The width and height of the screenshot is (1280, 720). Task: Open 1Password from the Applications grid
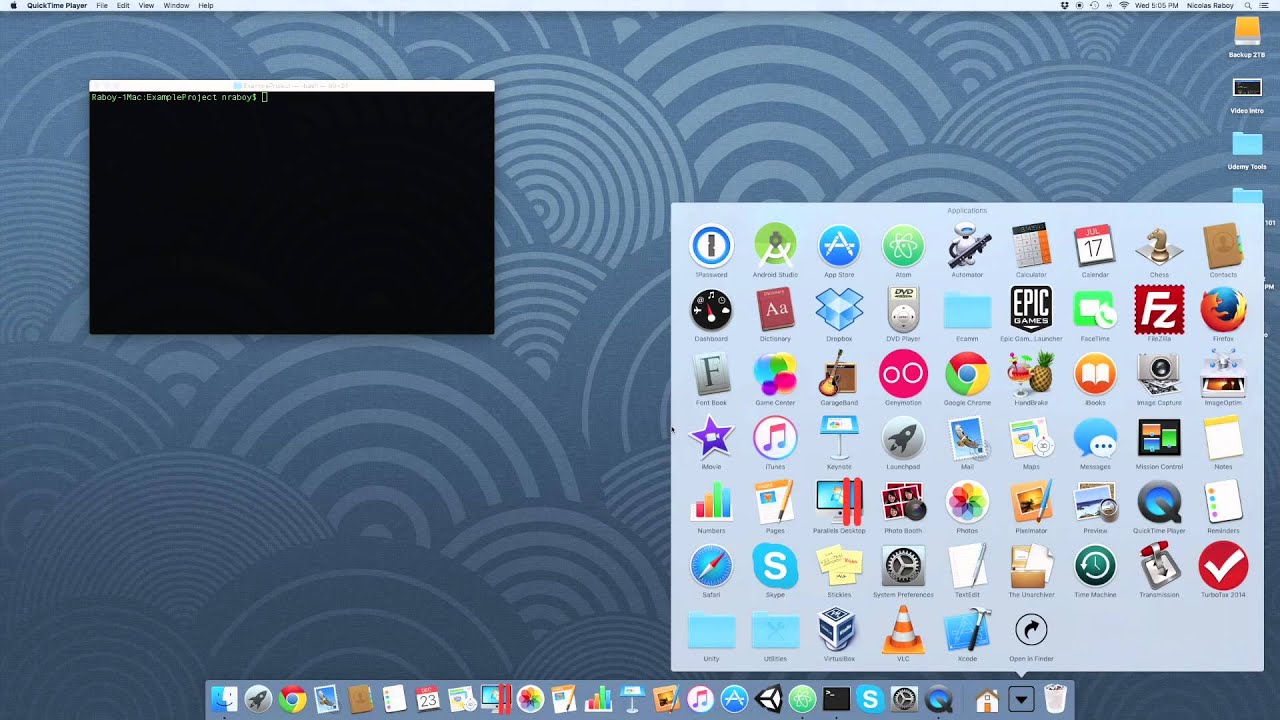point(711,246)
